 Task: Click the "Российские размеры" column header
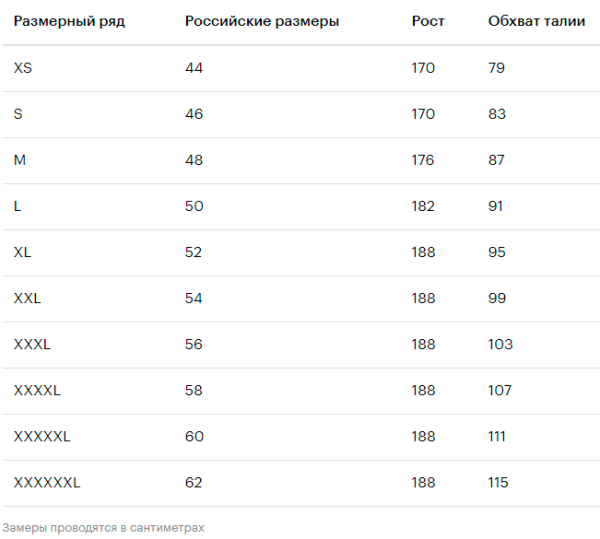tap(262, 21)
